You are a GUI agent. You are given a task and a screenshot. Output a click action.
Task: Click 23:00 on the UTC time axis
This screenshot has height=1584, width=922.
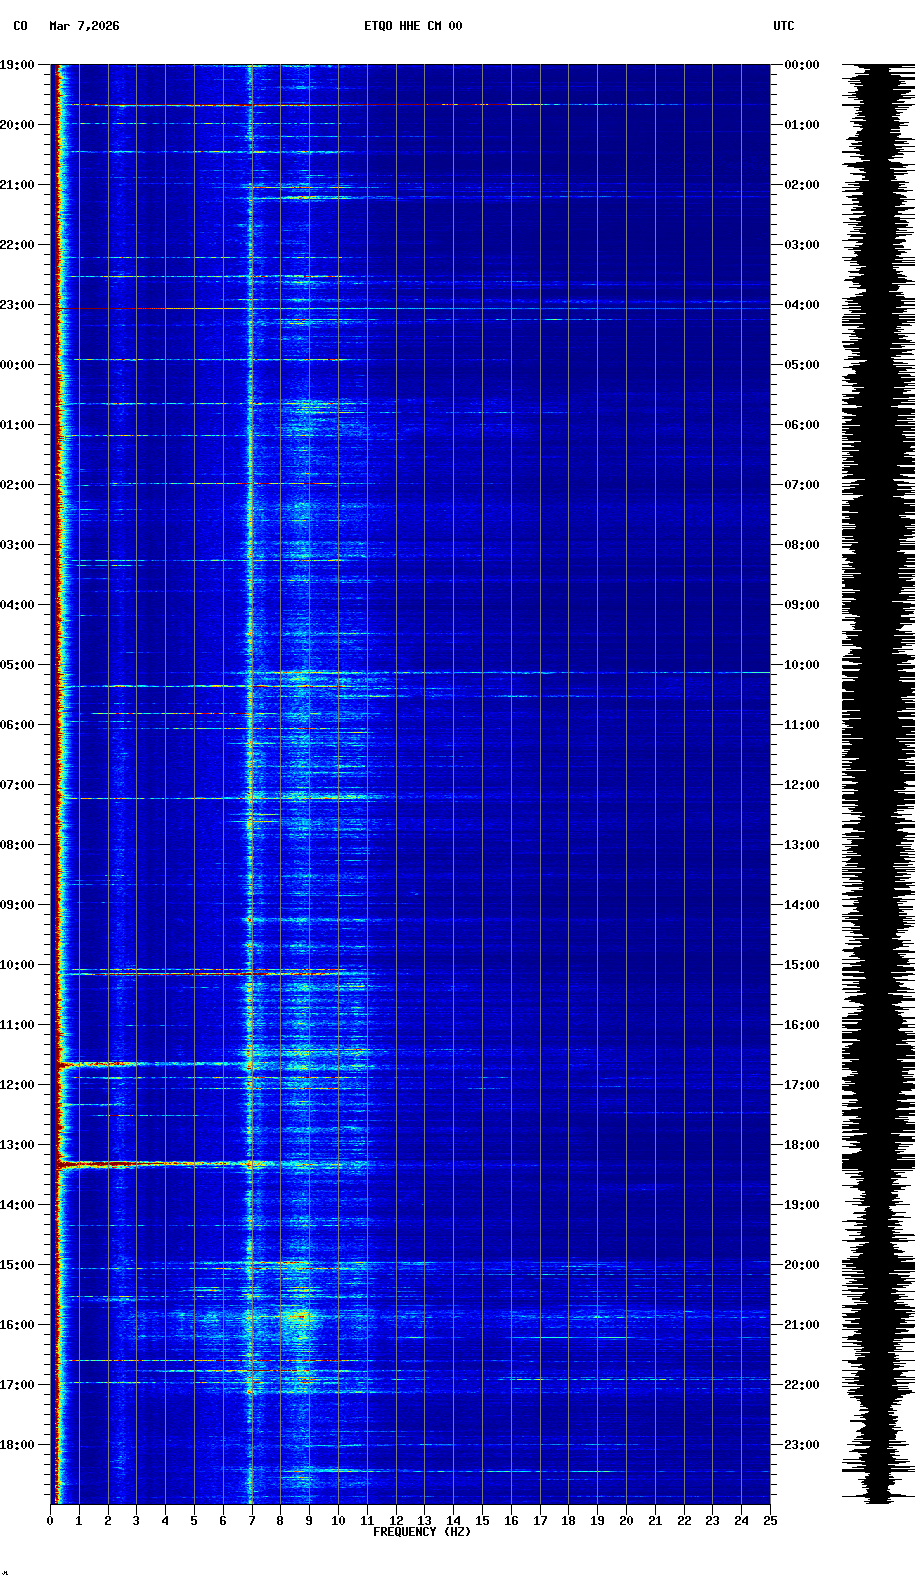(x=802, y=1445)
